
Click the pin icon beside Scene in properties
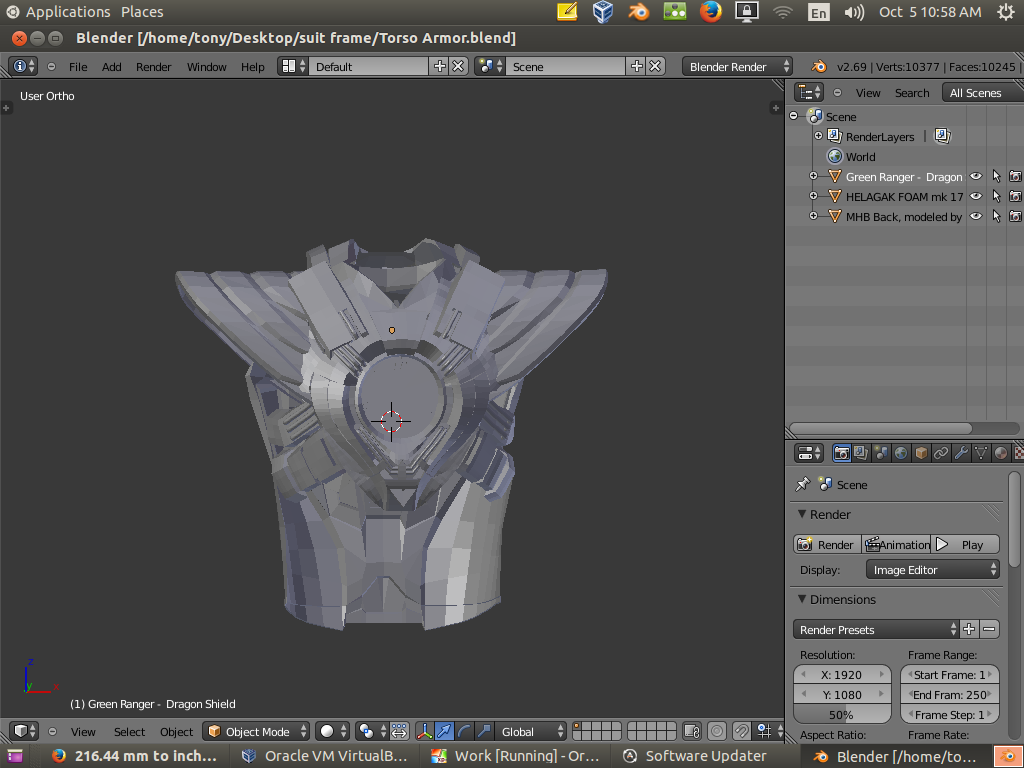803,485
